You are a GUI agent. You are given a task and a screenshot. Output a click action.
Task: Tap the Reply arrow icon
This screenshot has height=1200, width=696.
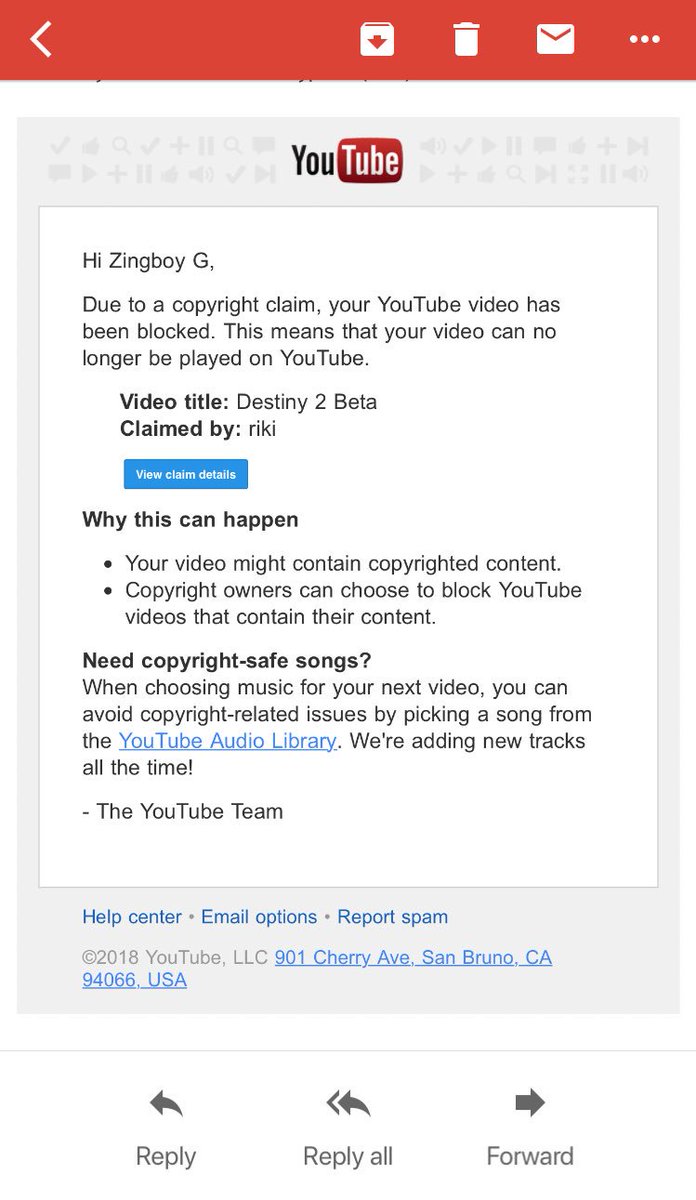166,1104
